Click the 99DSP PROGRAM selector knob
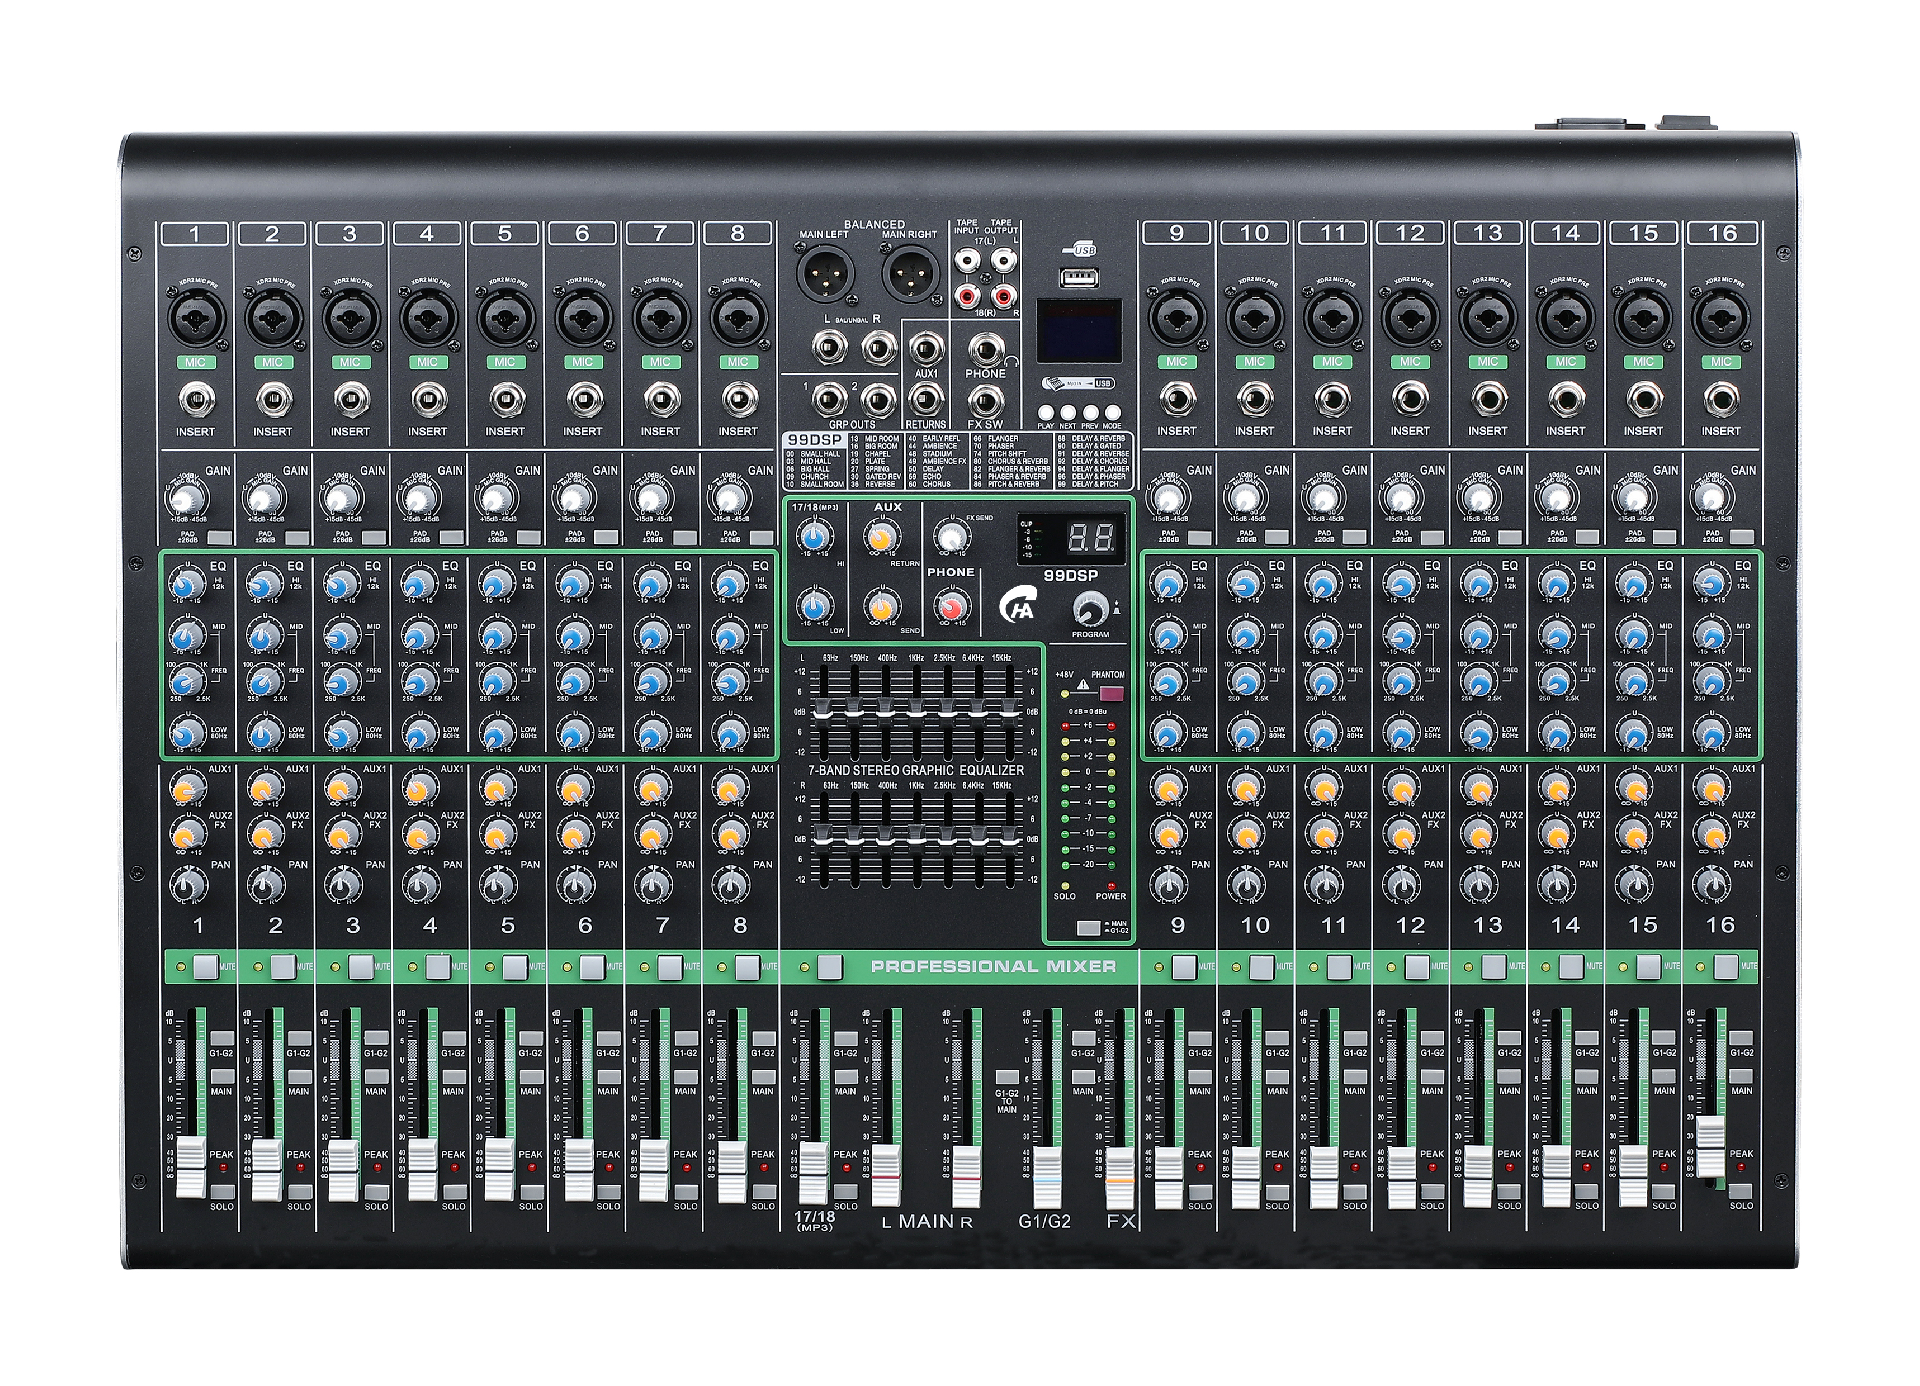This screenshot has height=1386, width=1920. pos(1089,608)
